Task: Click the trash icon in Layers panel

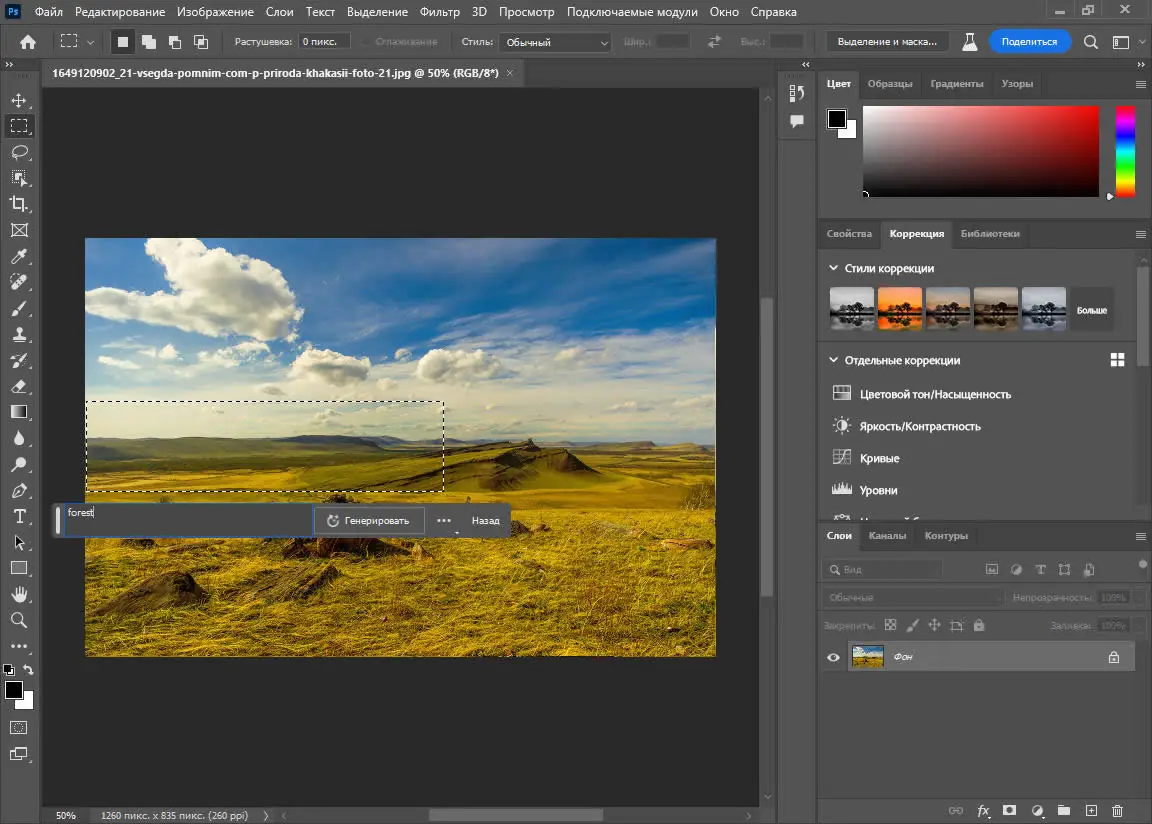Action: pyautogui.click(x=1118, y=810)
